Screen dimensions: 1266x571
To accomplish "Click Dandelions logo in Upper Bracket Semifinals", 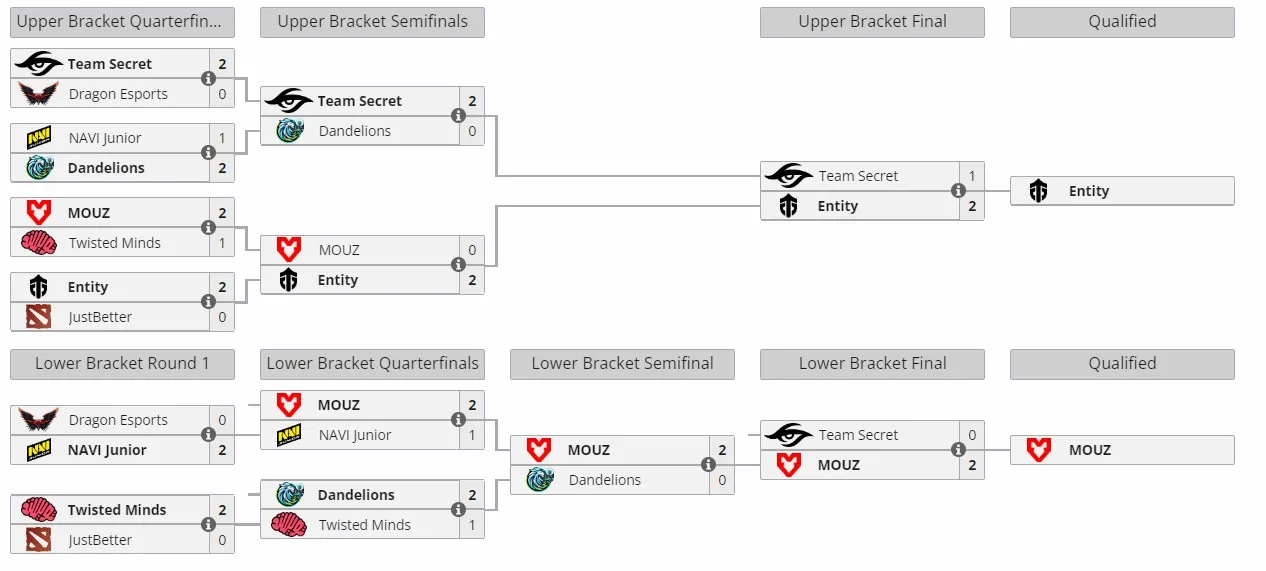I will click(289, 131).
